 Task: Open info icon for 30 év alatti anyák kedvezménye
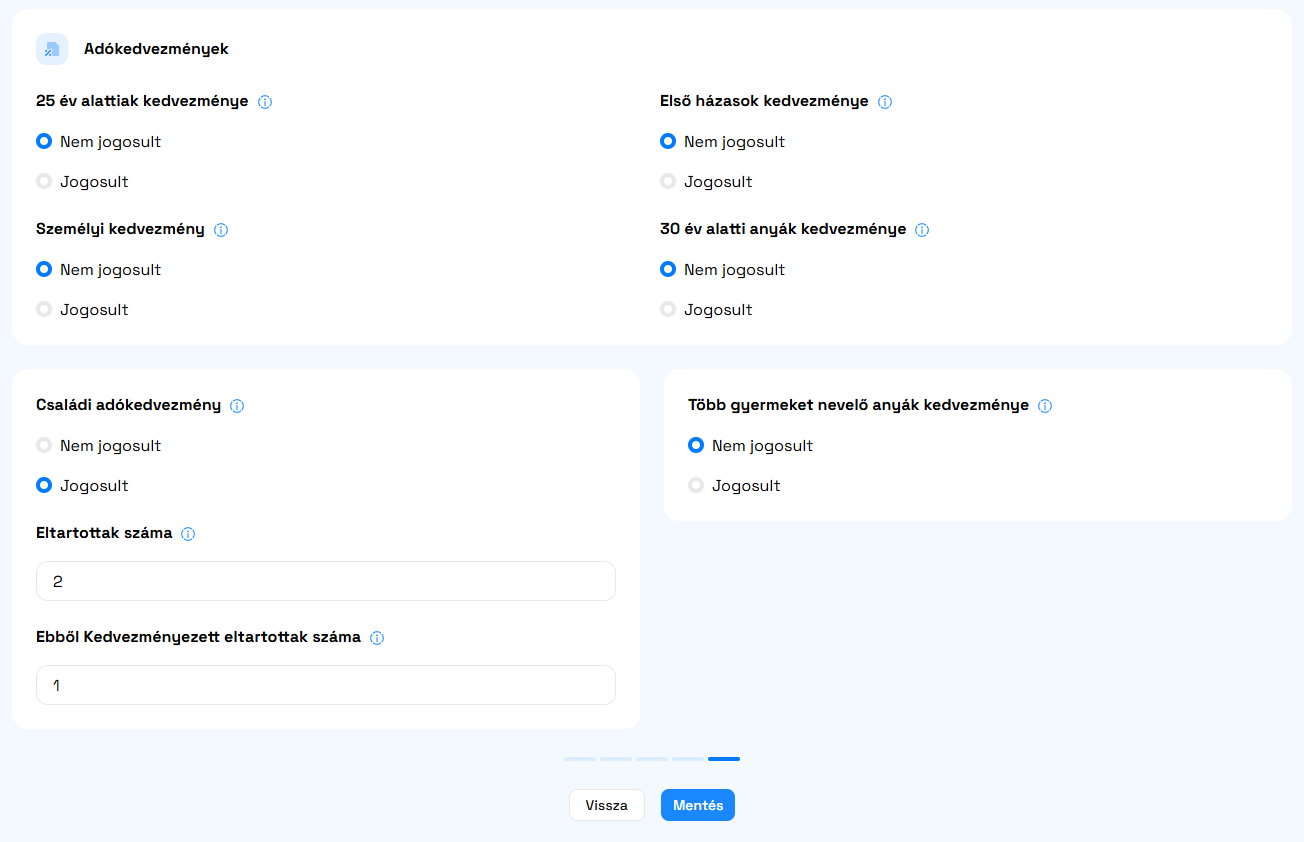coord(922,230)
